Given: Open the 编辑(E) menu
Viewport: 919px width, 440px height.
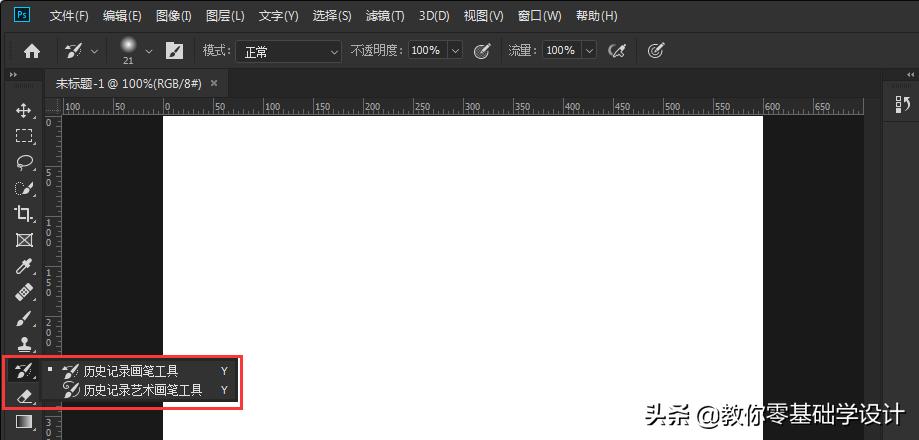Looking at the screenshot, I should click(x=122, y=16).
